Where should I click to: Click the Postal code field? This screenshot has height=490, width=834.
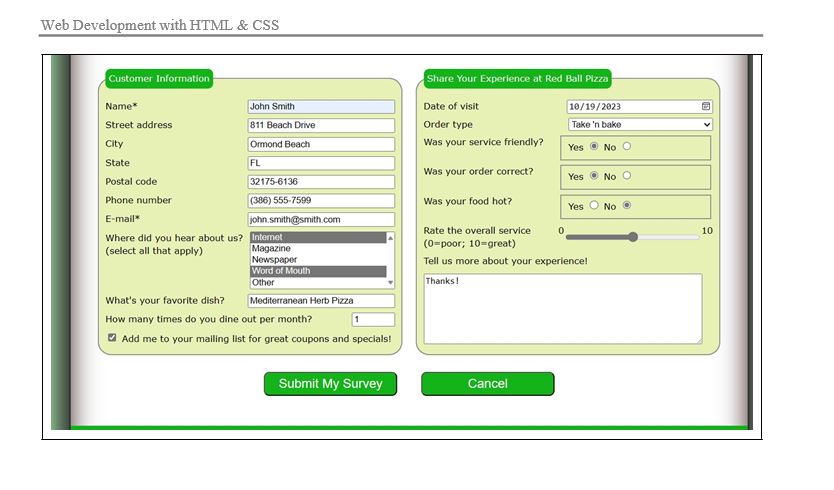point(321,181)
